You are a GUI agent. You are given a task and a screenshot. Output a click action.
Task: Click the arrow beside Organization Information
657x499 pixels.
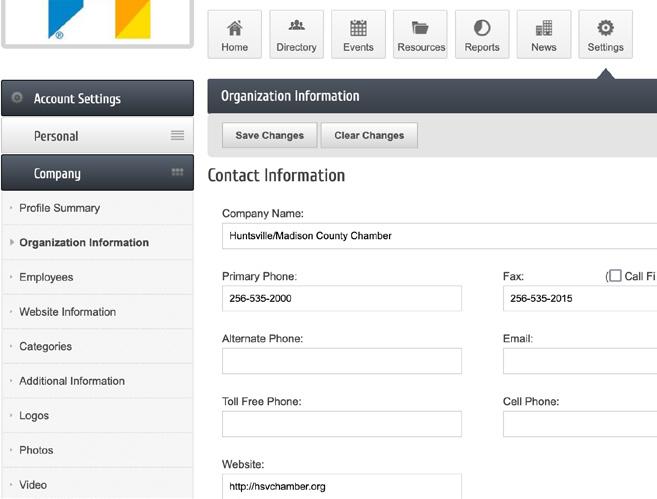[x=12, y=242]
